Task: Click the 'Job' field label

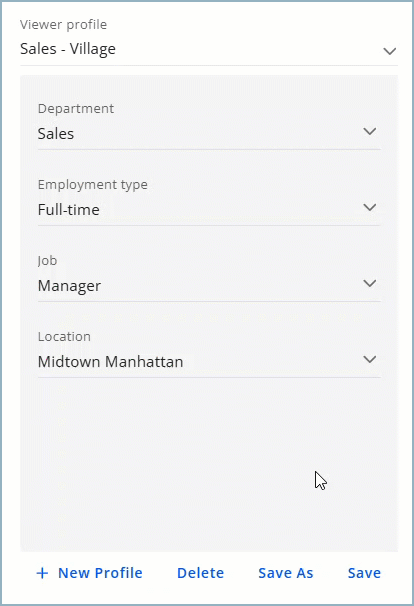Action: point(48,261)
